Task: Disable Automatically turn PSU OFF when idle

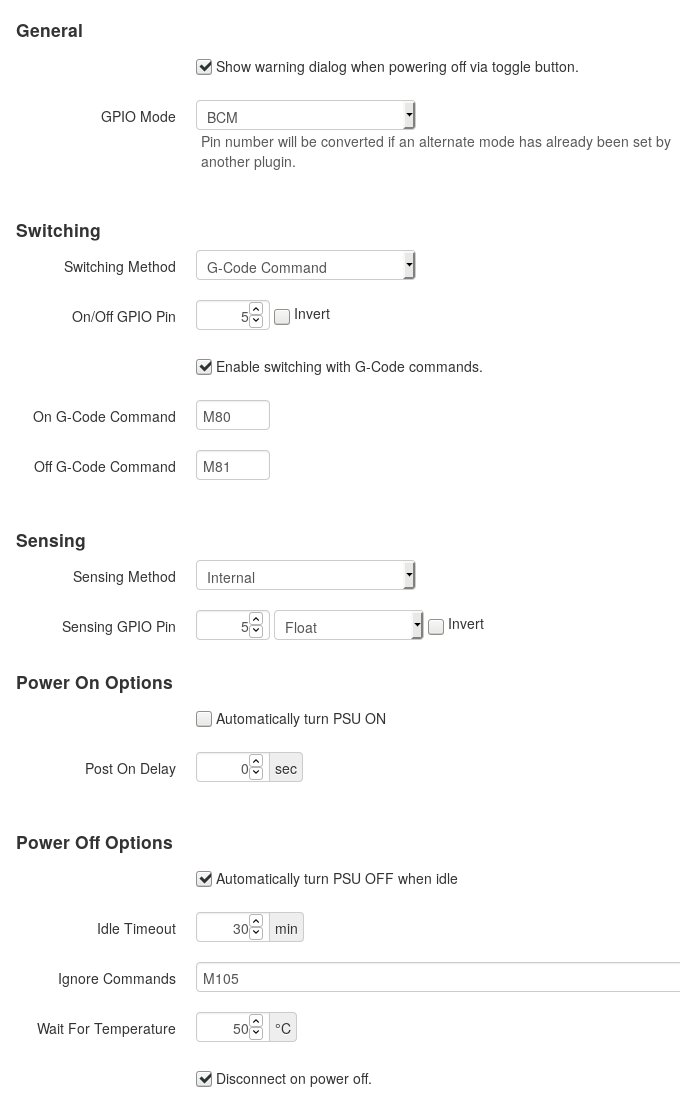Action: [x=204, y=878]
